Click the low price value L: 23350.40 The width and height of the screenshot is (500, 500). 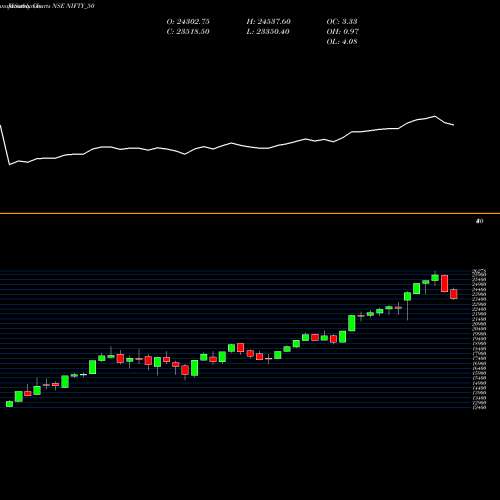tap(268, 32)
